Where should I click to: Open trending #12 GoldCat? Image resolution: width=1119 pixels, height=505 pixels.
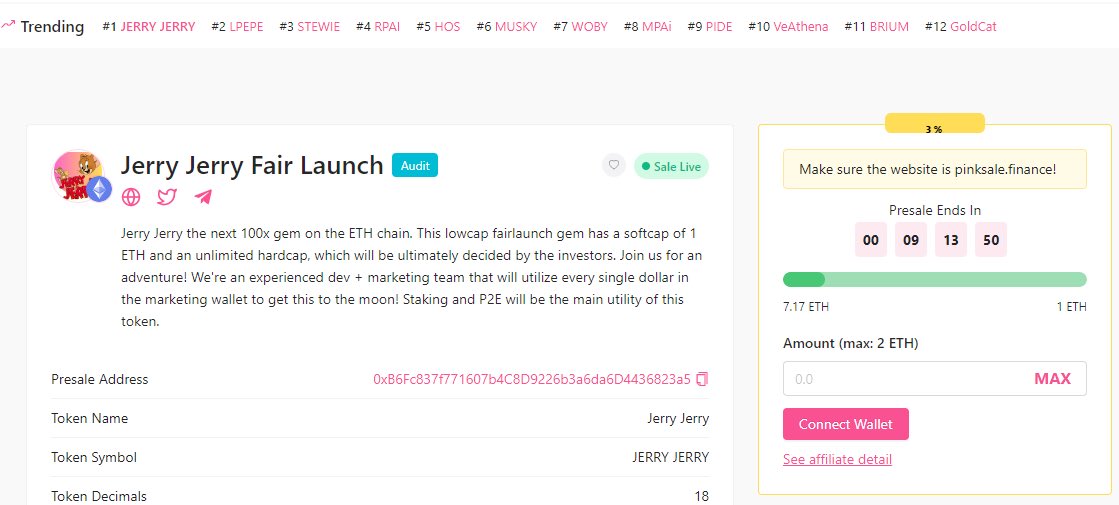point(961,27)
